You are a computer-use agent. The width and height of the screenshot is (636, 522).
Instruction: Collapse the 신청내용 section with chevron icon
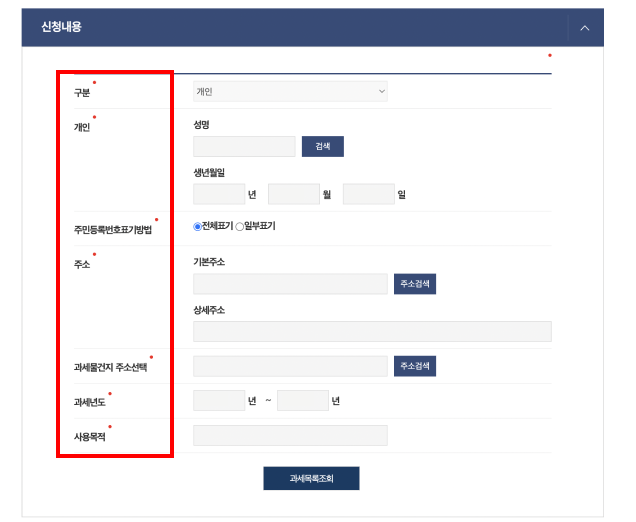pos(584,28)
